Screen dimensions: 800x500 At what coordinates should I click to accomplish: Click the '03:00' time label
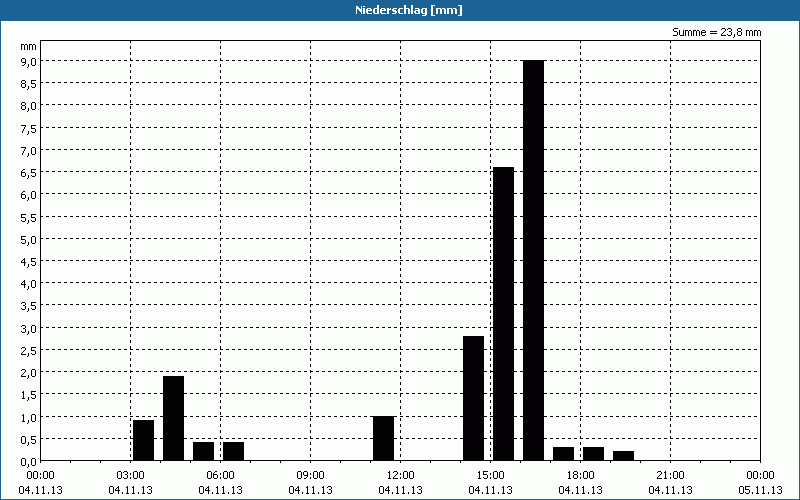tap(131, 476)
